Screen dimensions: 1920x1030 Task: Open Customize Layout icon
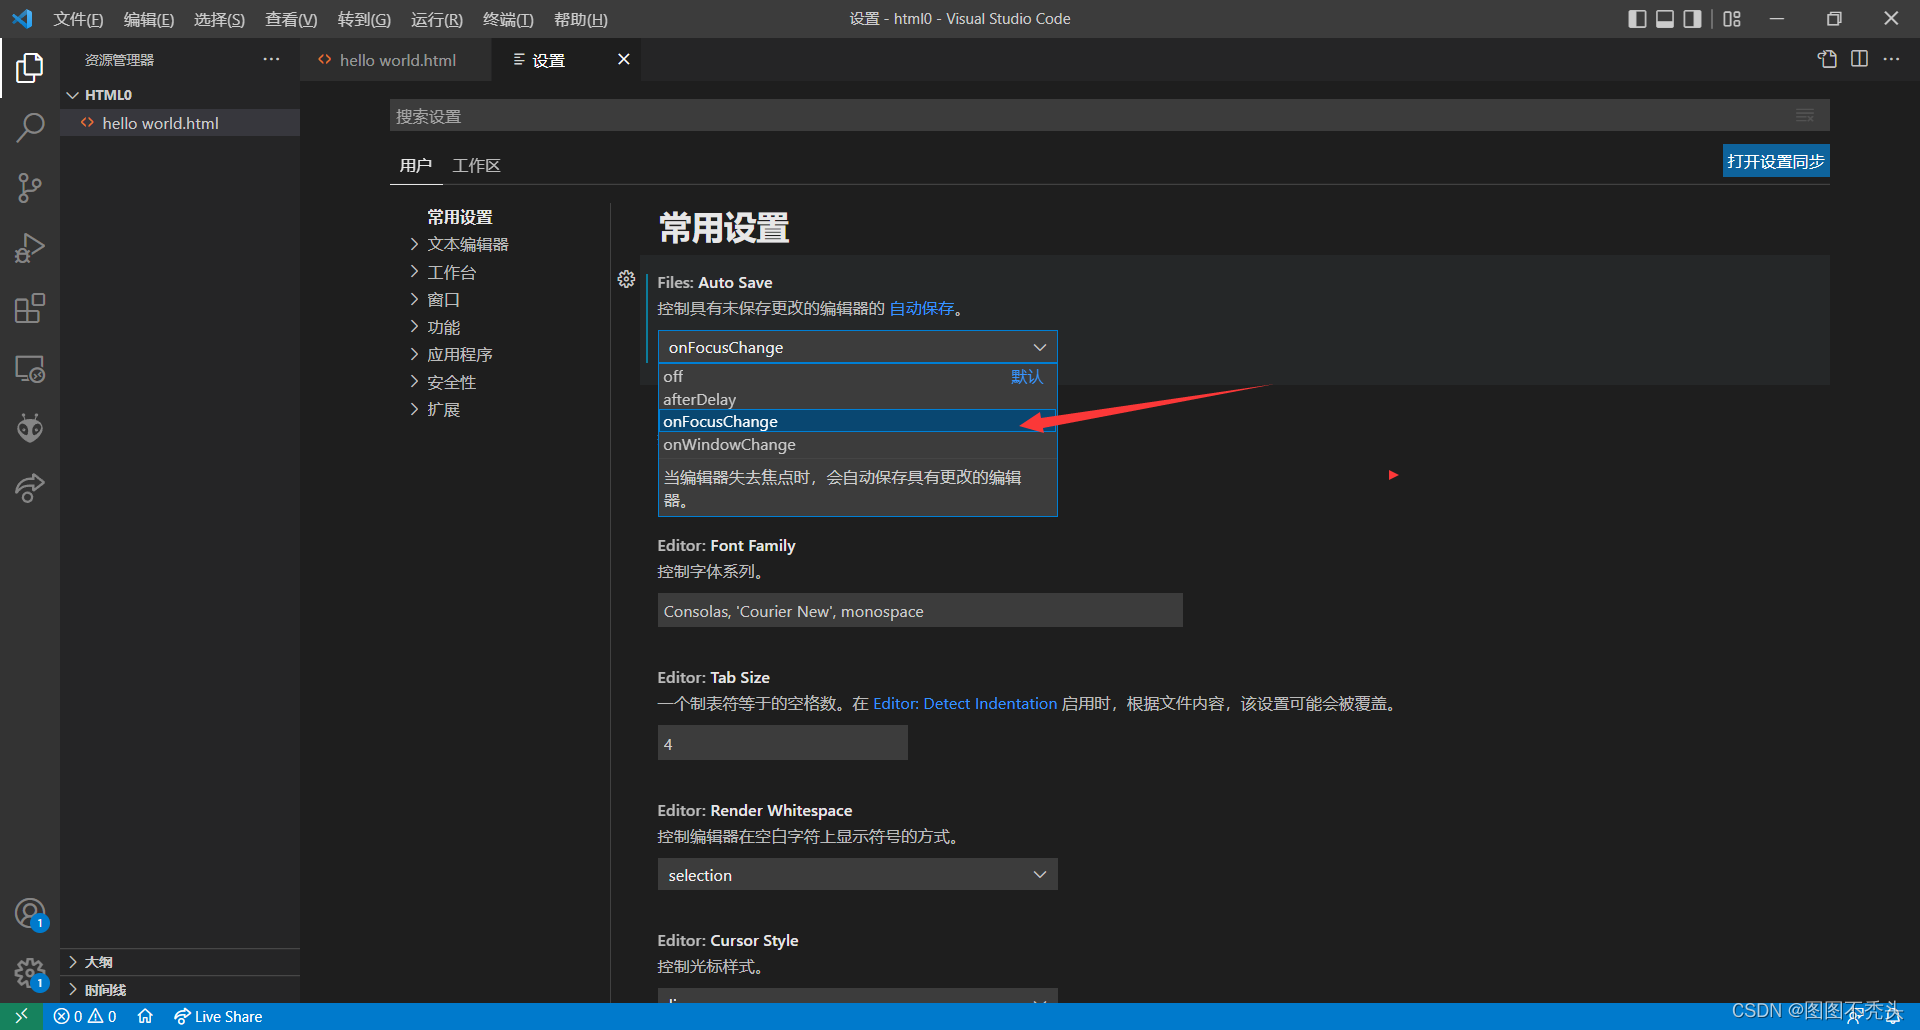[x=1732, y=19]
